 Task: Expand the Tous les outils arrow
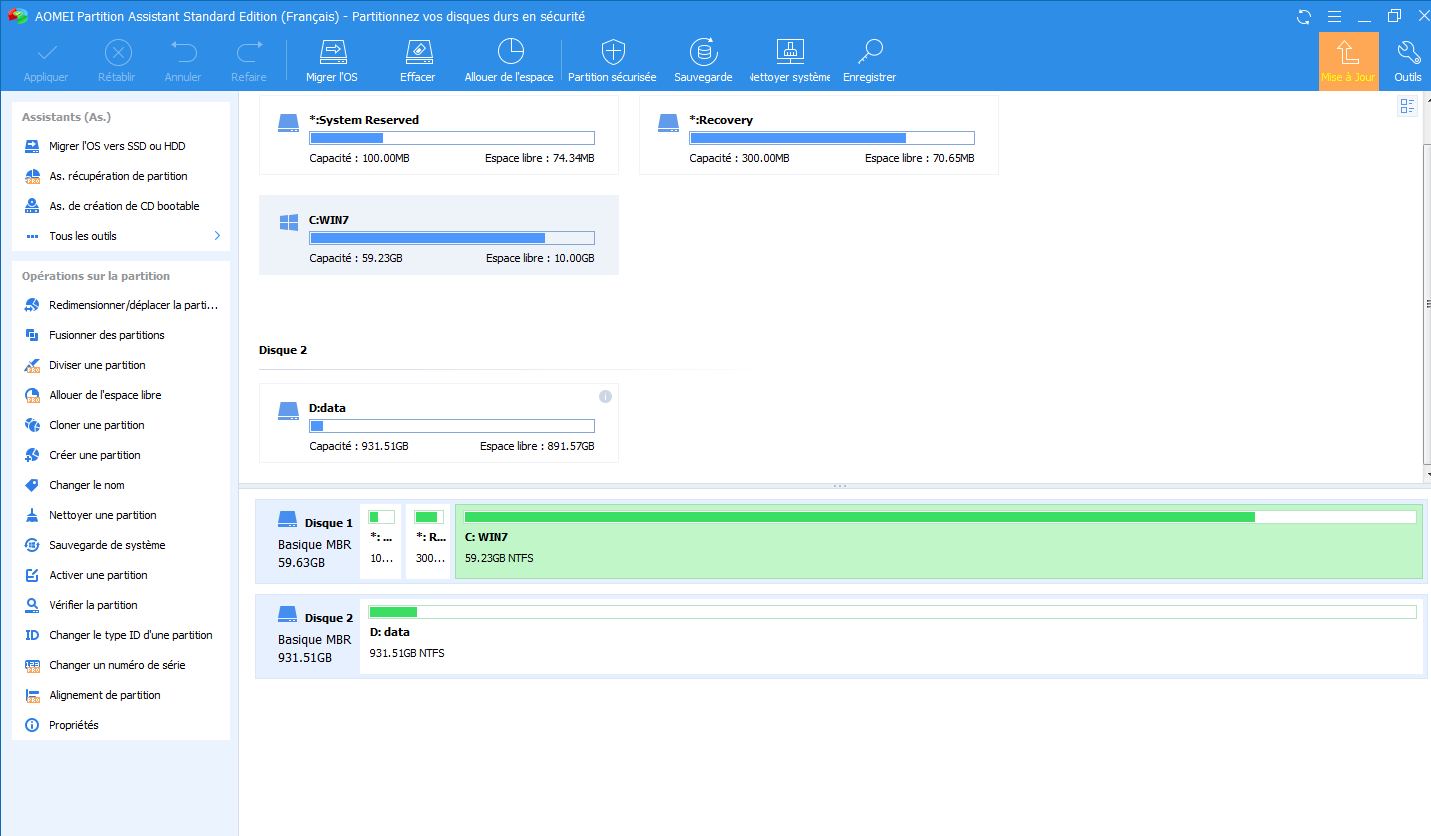click(x=217, y=236)
